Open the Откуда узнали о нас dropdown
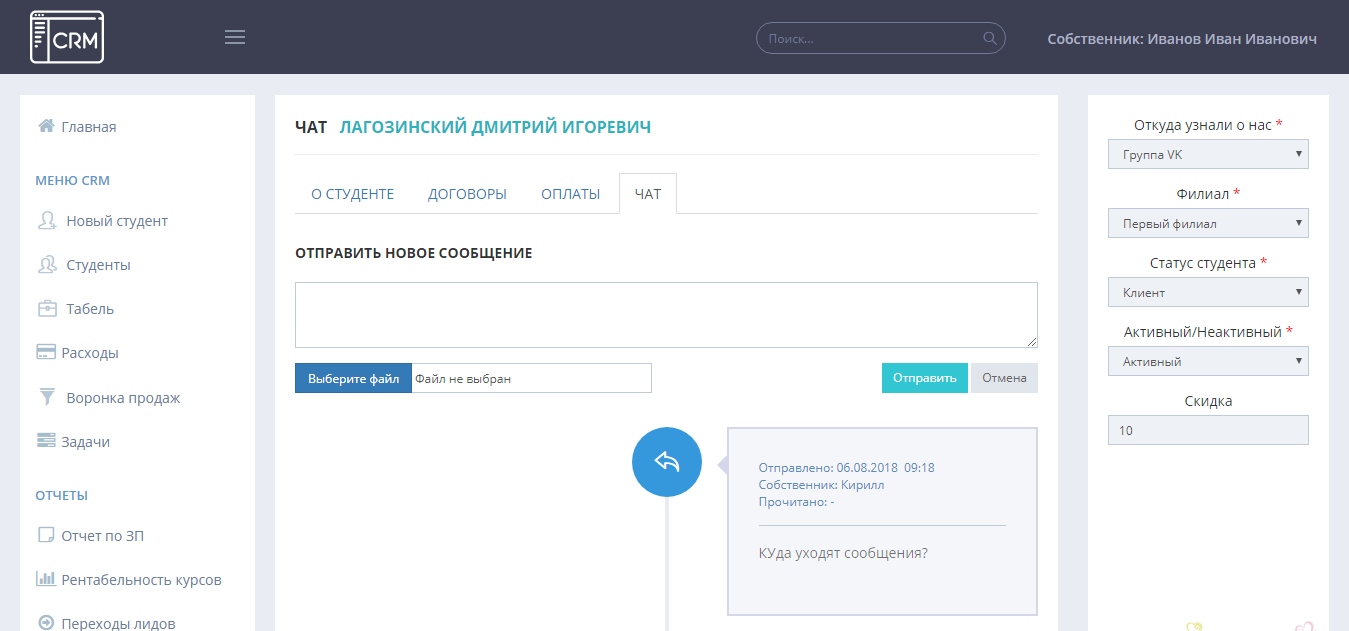The image size is (1349, 631). (x=1207, y=154)
